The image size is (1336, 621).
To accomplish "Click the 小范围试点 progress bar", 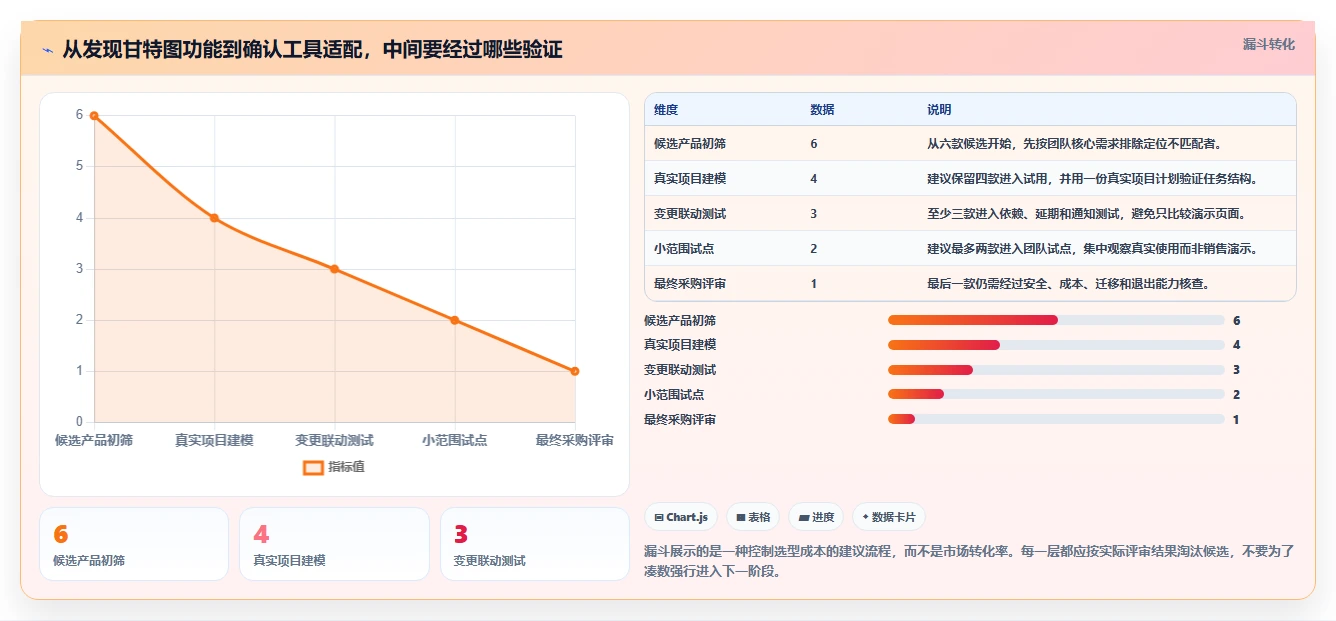I will point(1056,394).
